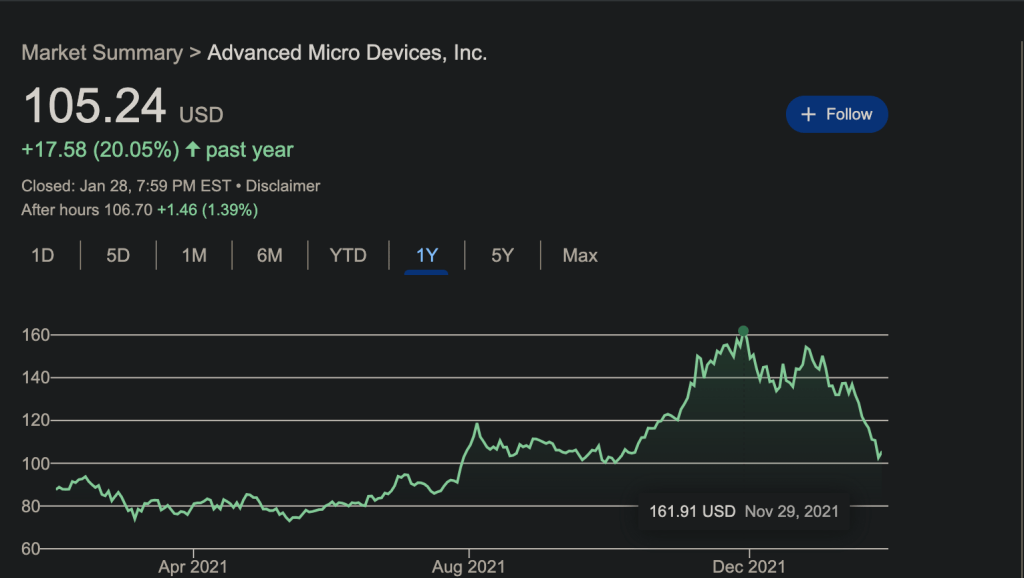Screen dimensions: 1024x578
Task: Click the Advanced Micro Devices, Inc. title
Action: (347, 52)
